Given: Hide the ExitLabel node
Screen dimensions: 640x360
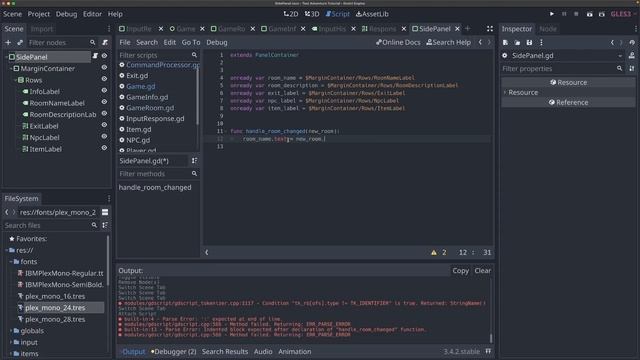Looking at the screenshot, I should [104, 125].
